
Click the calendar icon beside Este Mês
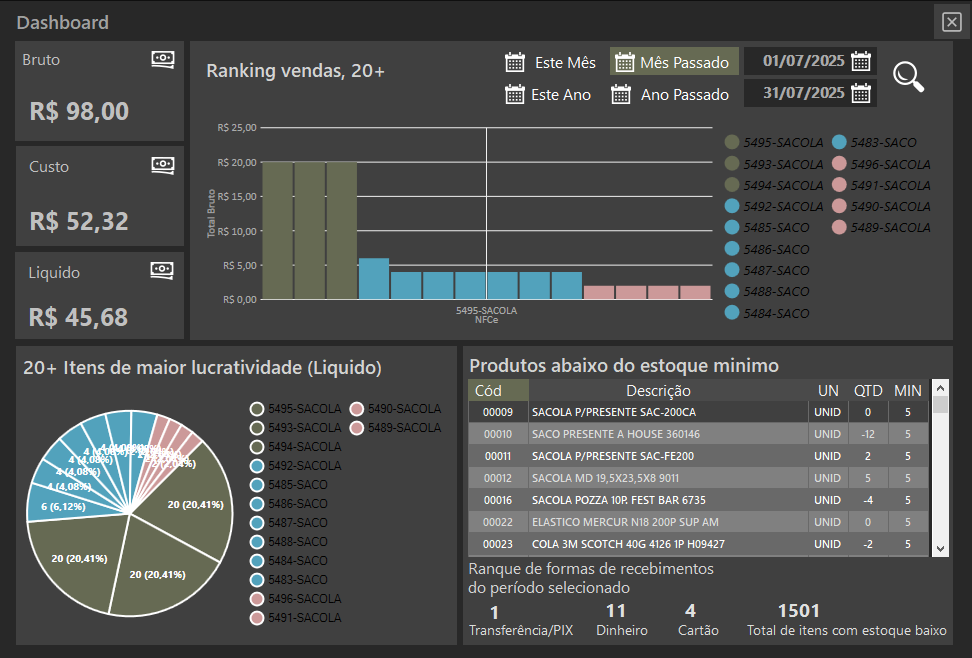click(515, 61)
